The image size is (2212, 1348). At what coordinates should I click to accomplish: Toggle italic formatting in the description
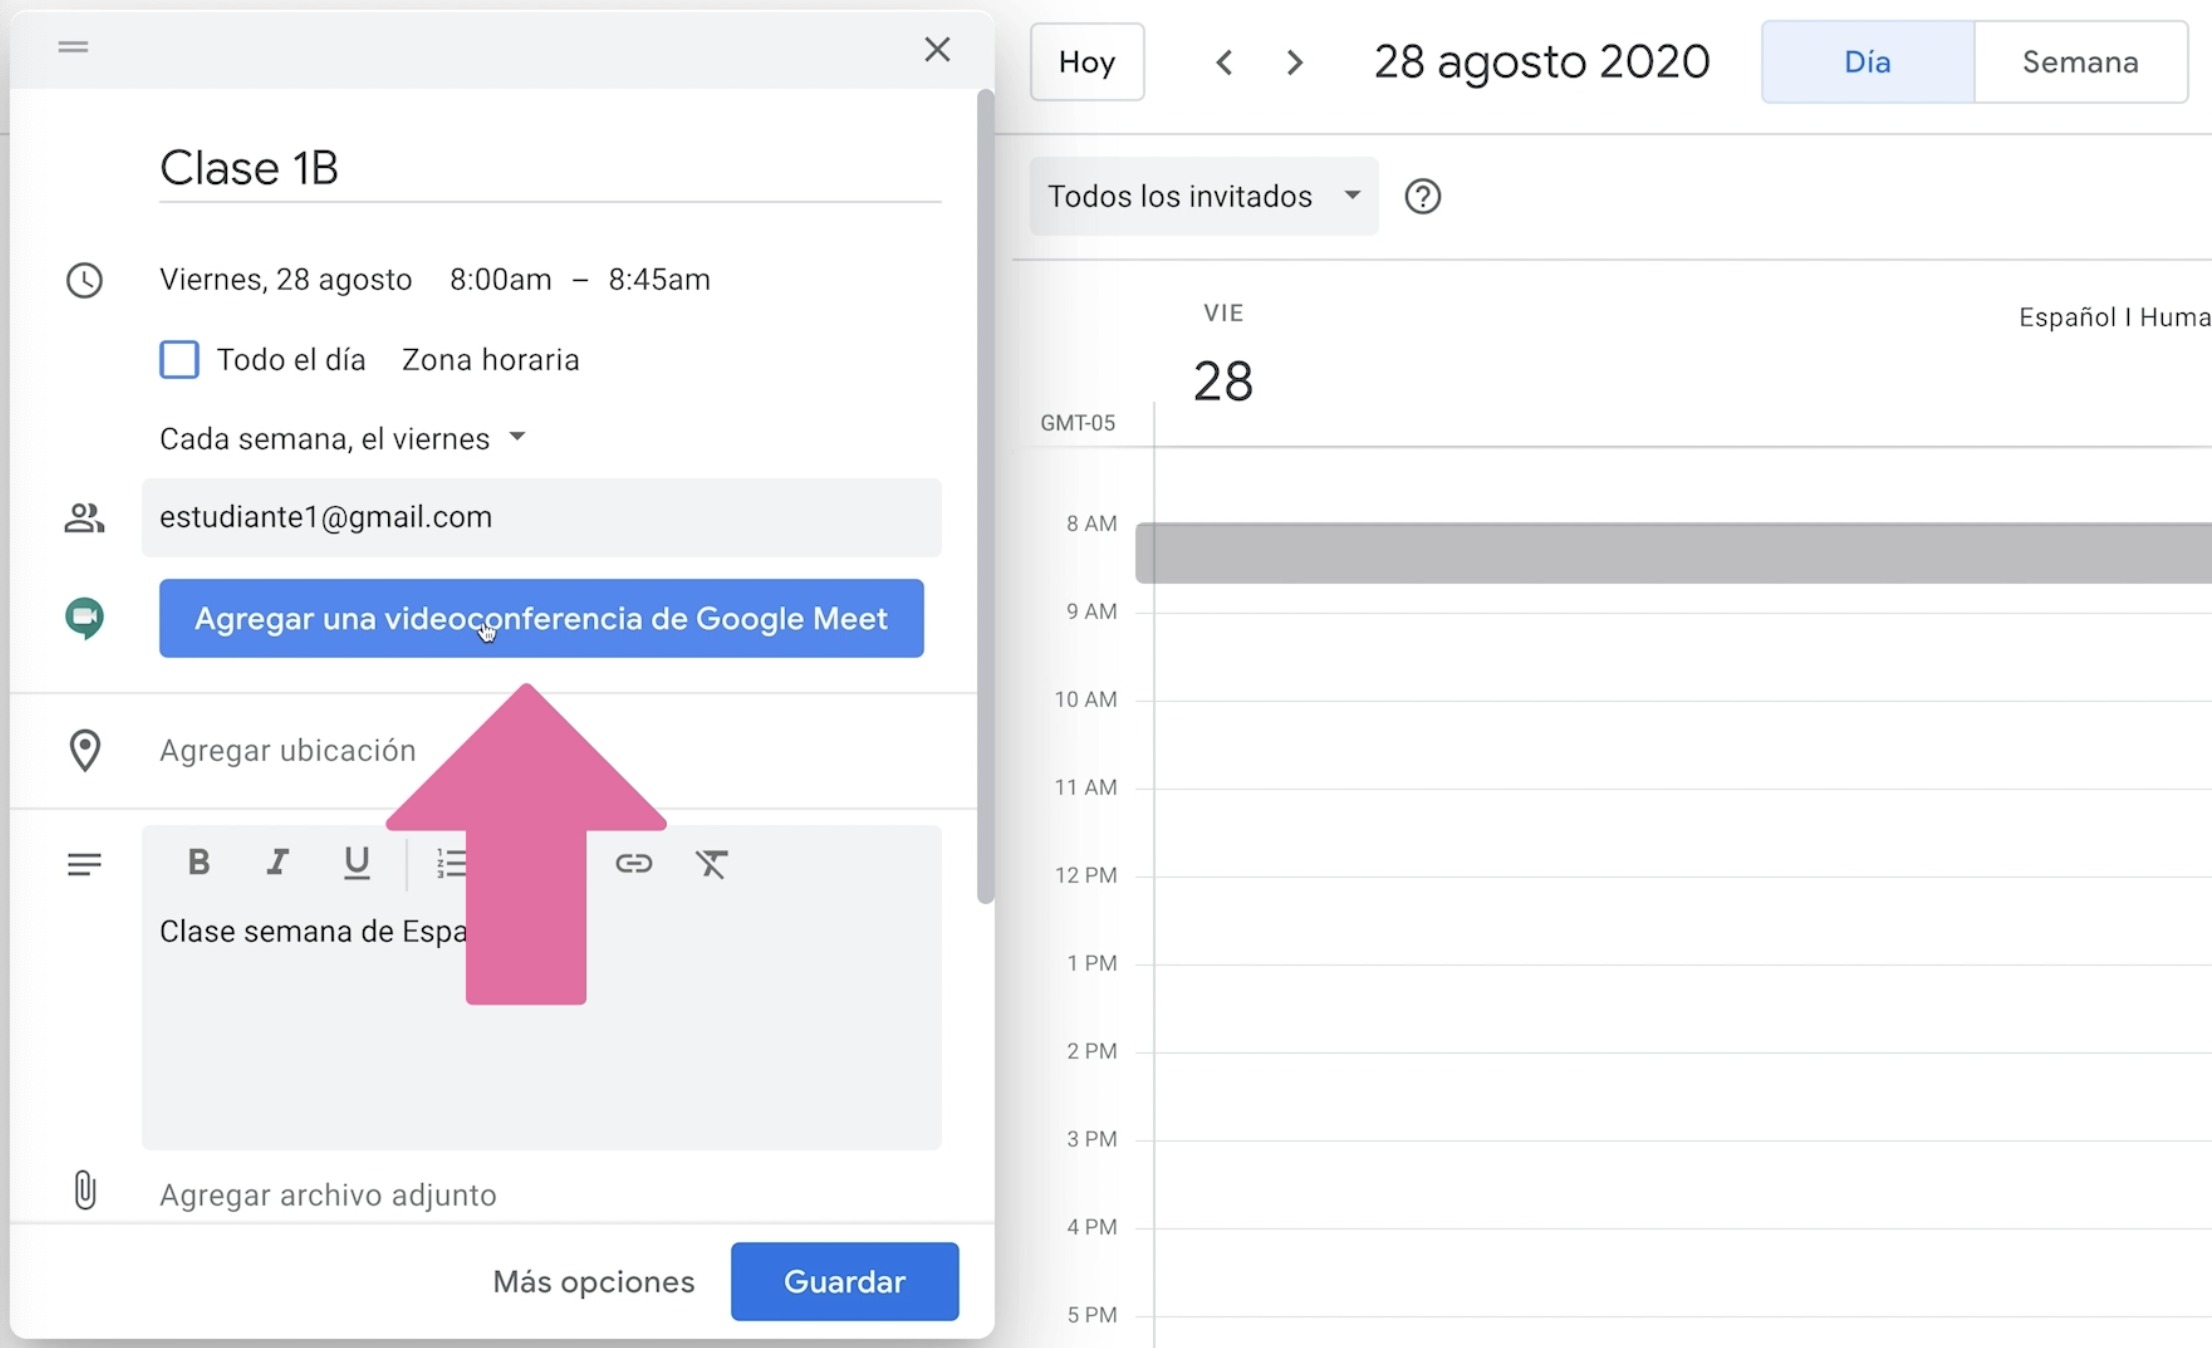click(x=277, y=862)
